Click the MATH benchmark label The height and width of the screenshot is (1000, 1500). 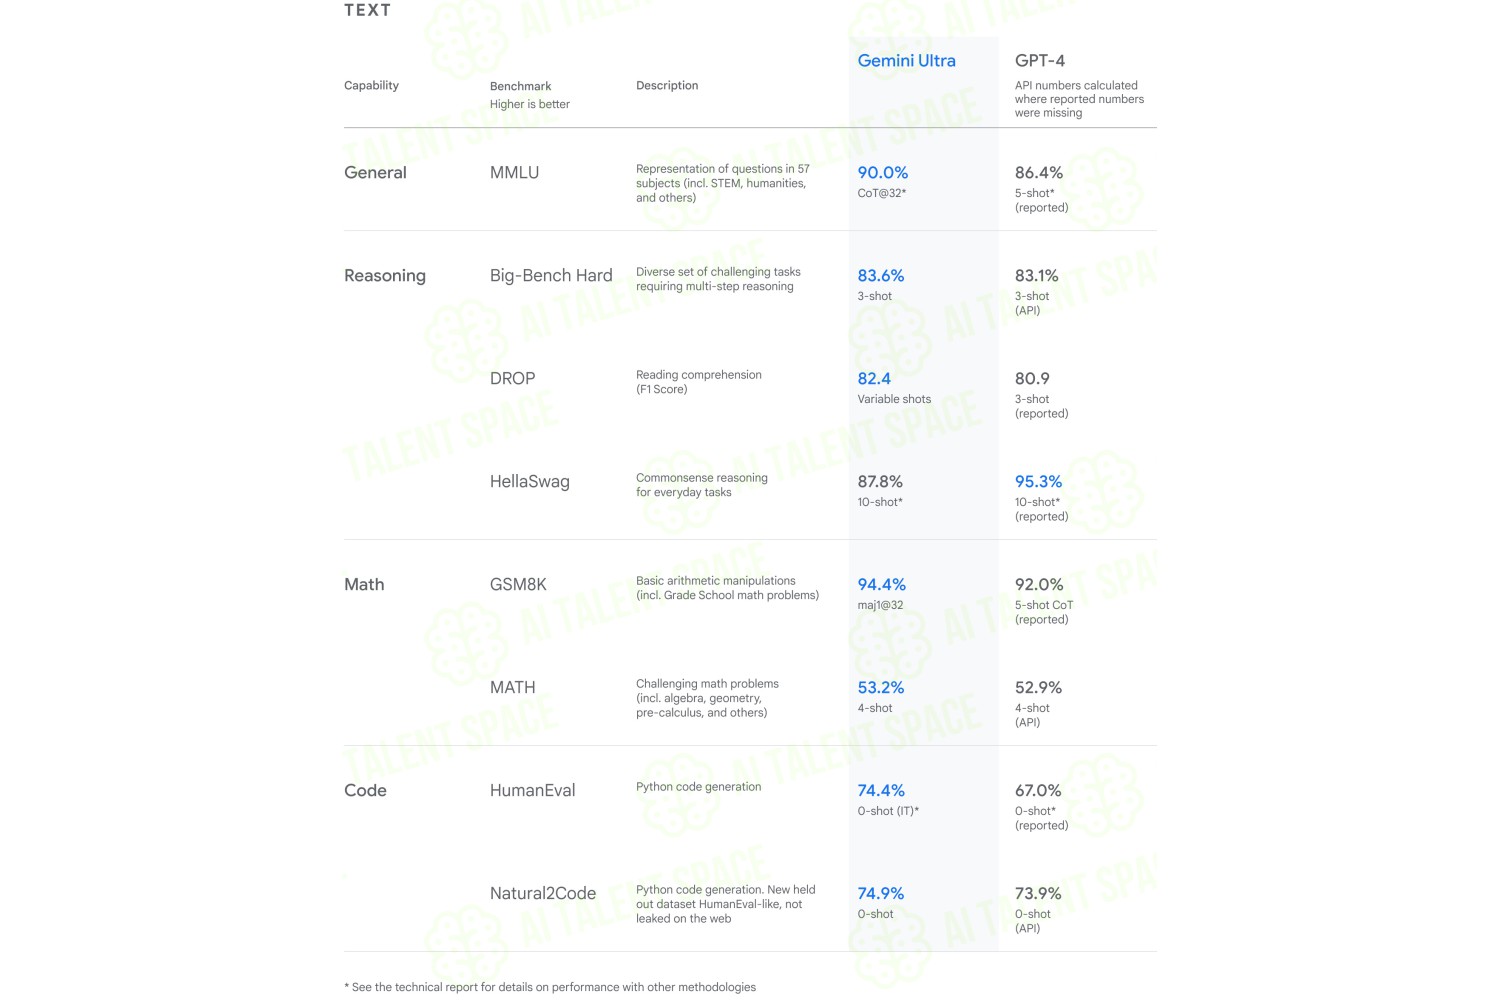tap(512, 688)
